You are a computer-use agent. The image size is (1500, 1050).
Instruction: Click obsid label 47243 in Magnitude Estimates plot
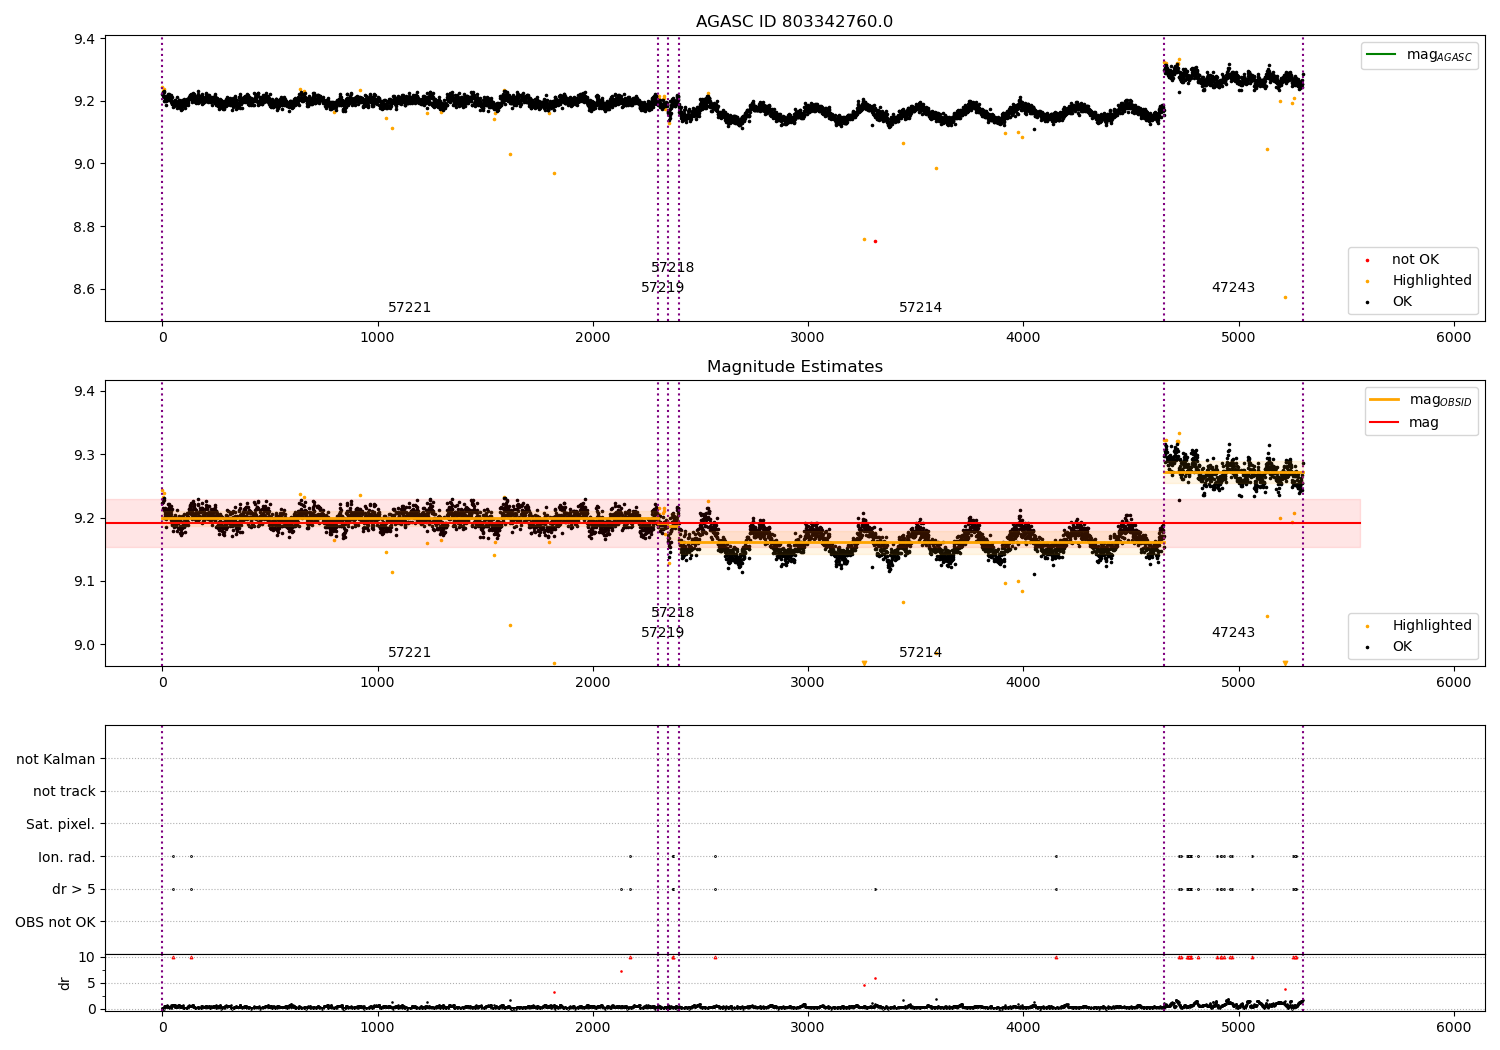(1233, 633)
